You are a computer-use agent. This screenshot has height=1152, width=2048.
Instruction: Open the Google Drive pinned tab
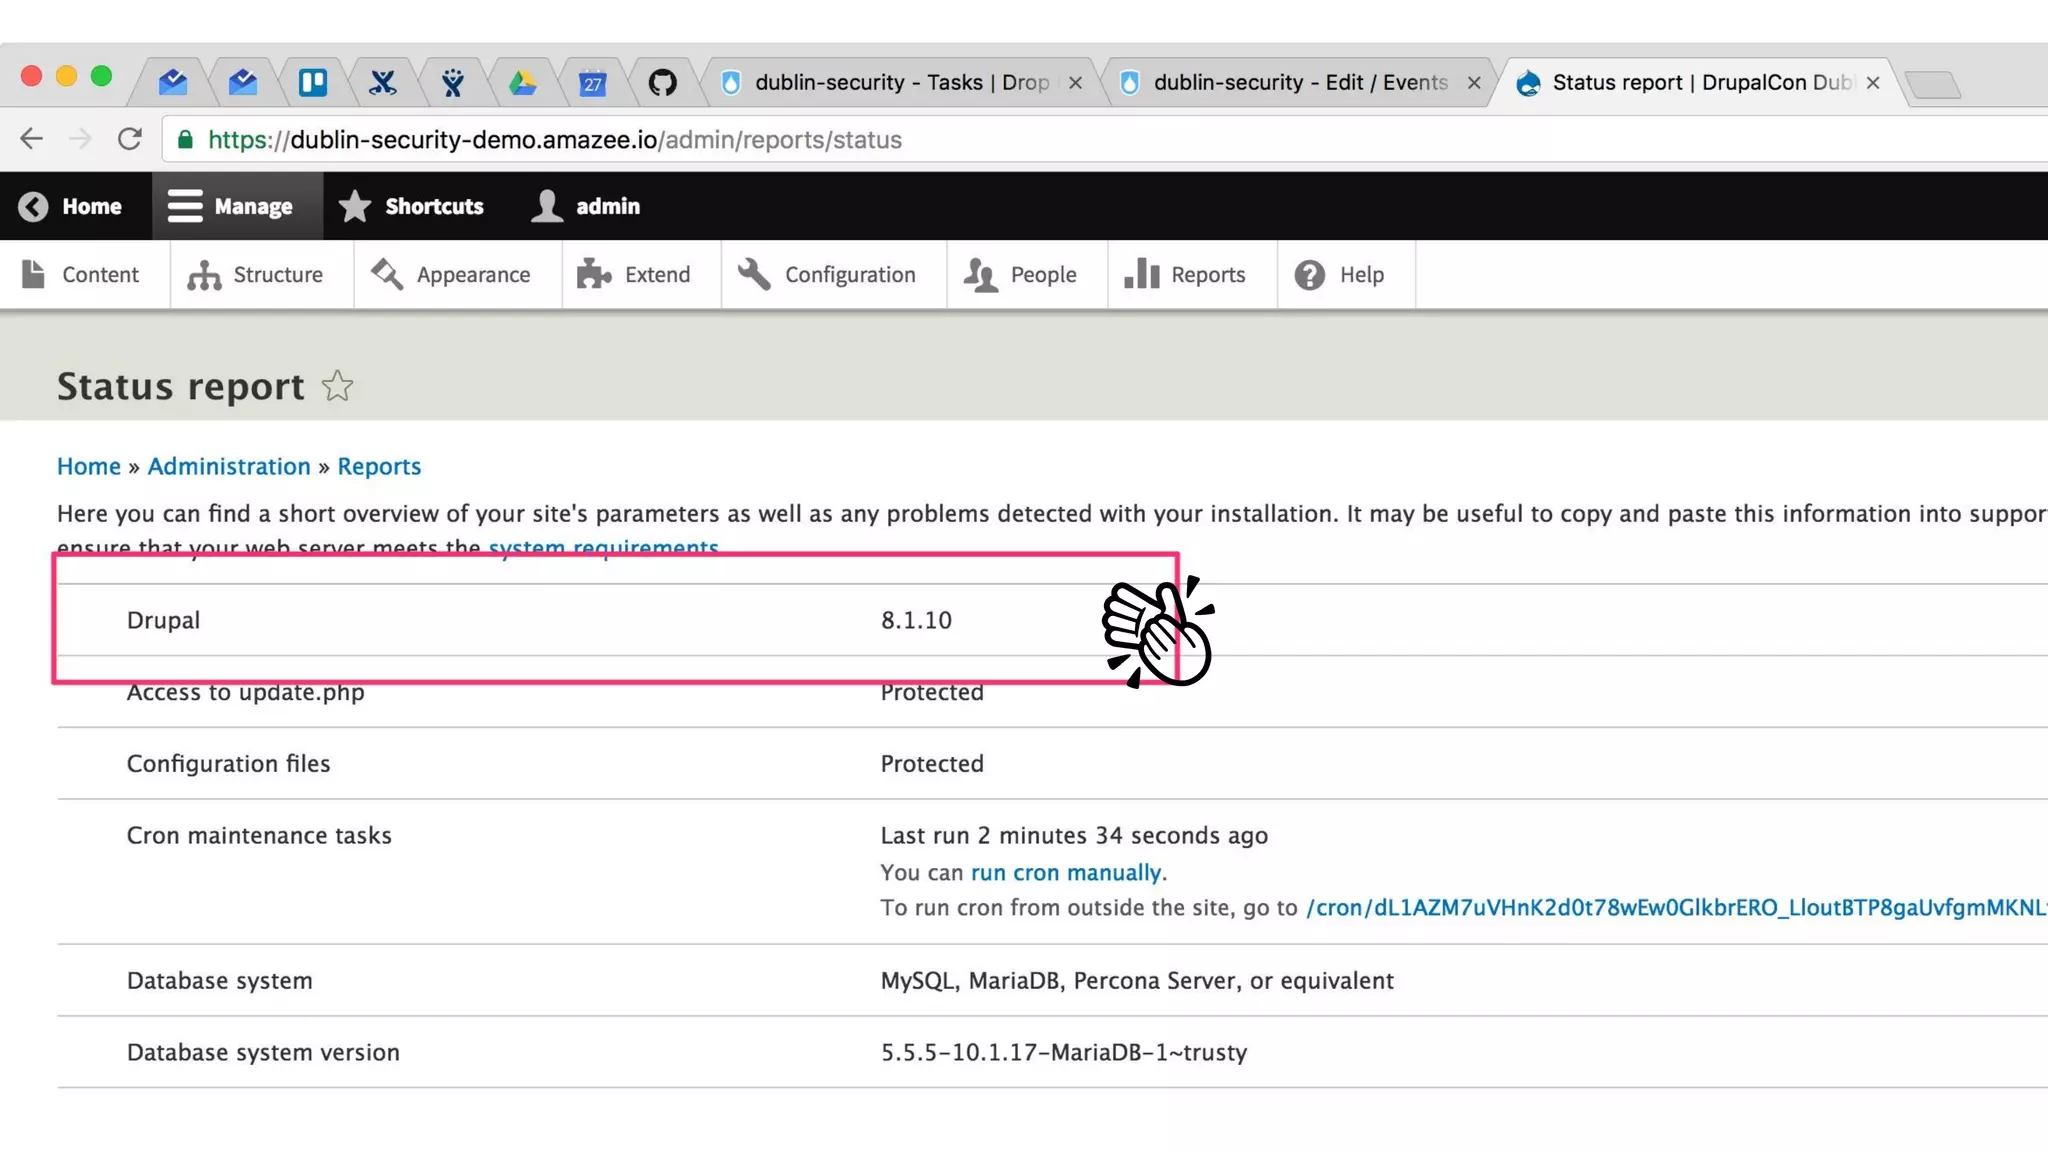(522, 83)
